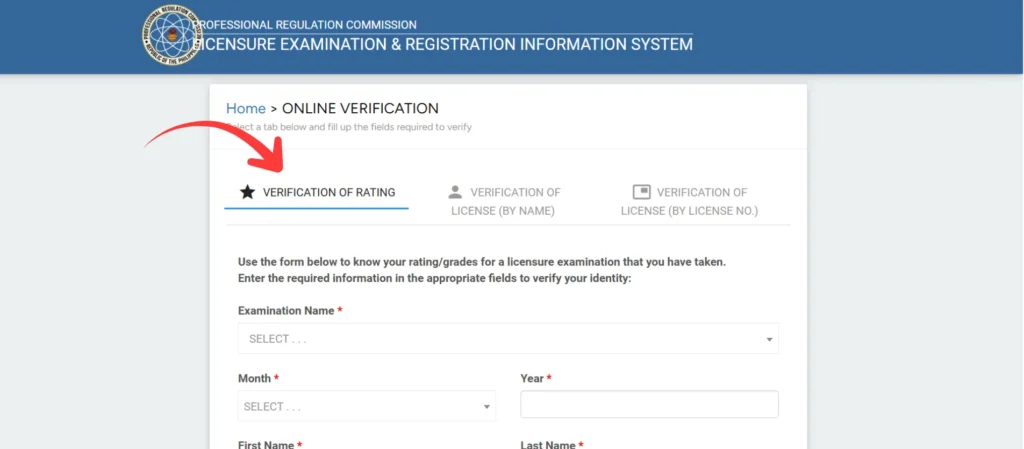1024x449 pixels.
Task: Click the 'LICENSURE EXAMINATION & REGISTRATION INFORMATION SYSTEM' header title
Action: point(445,44)
